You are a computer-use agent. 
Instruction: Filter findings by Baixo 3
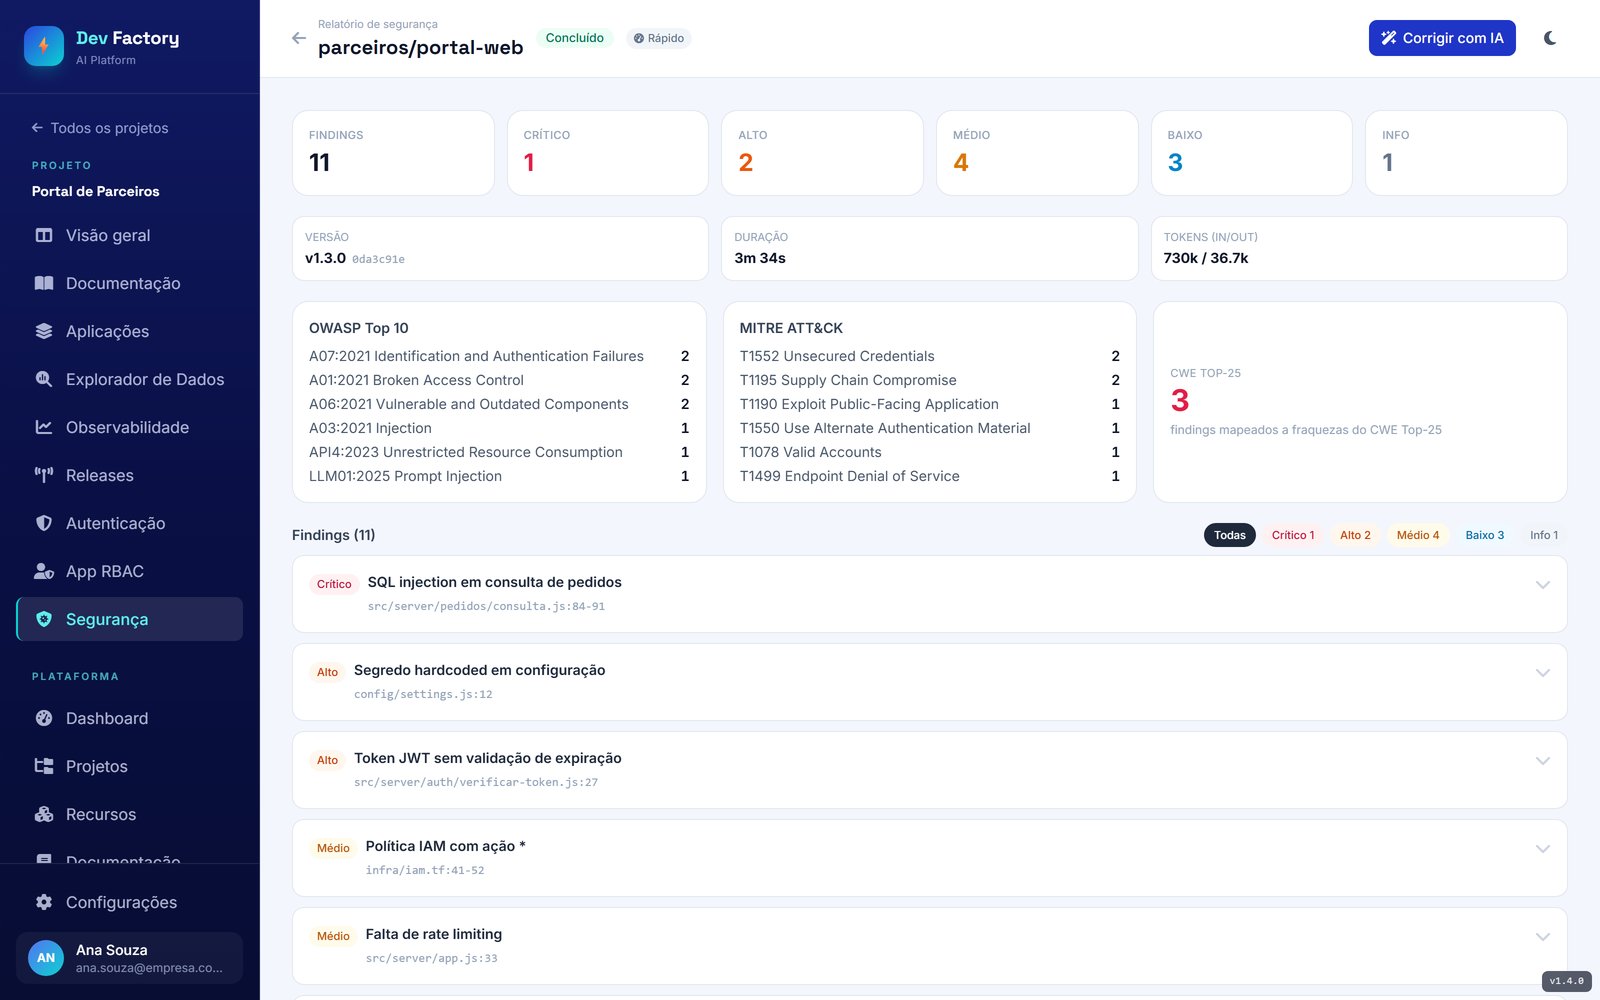point(1485,535)
